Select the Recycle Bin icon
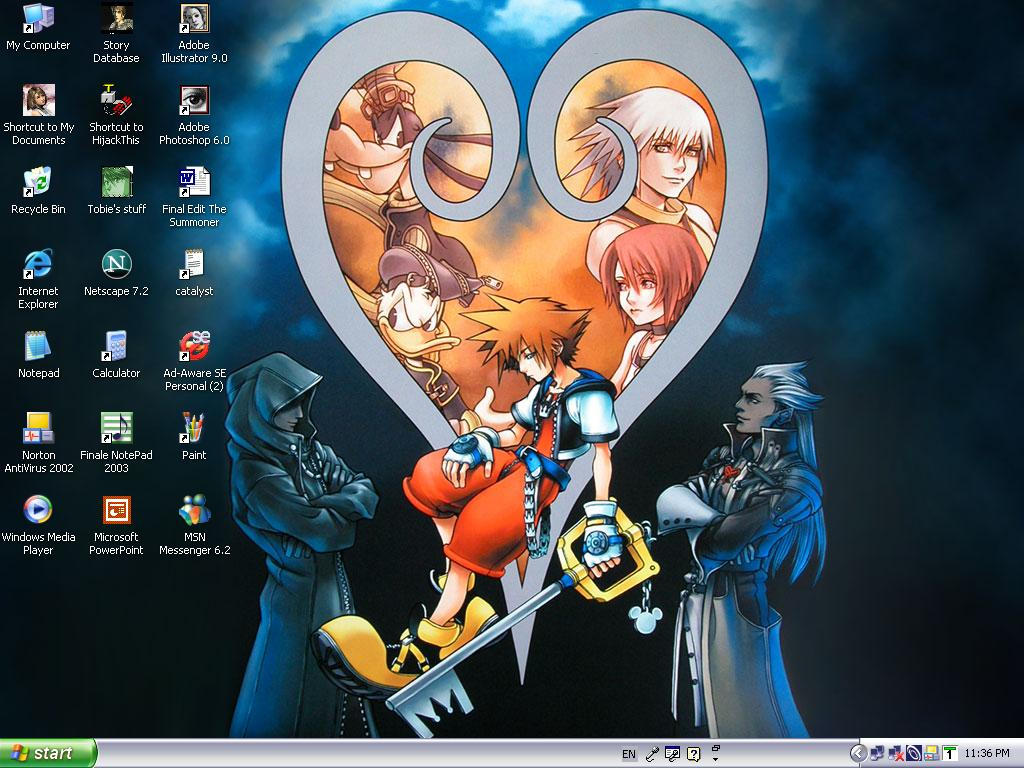Viewport: 1024px width, 768px height. click(x=38, y=191)
